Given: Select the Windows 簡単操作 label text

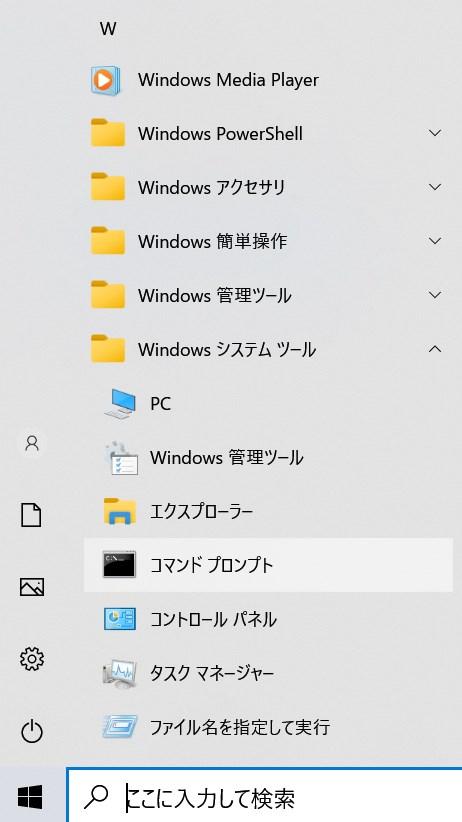Looking at the screenshot, I should 212,242.
